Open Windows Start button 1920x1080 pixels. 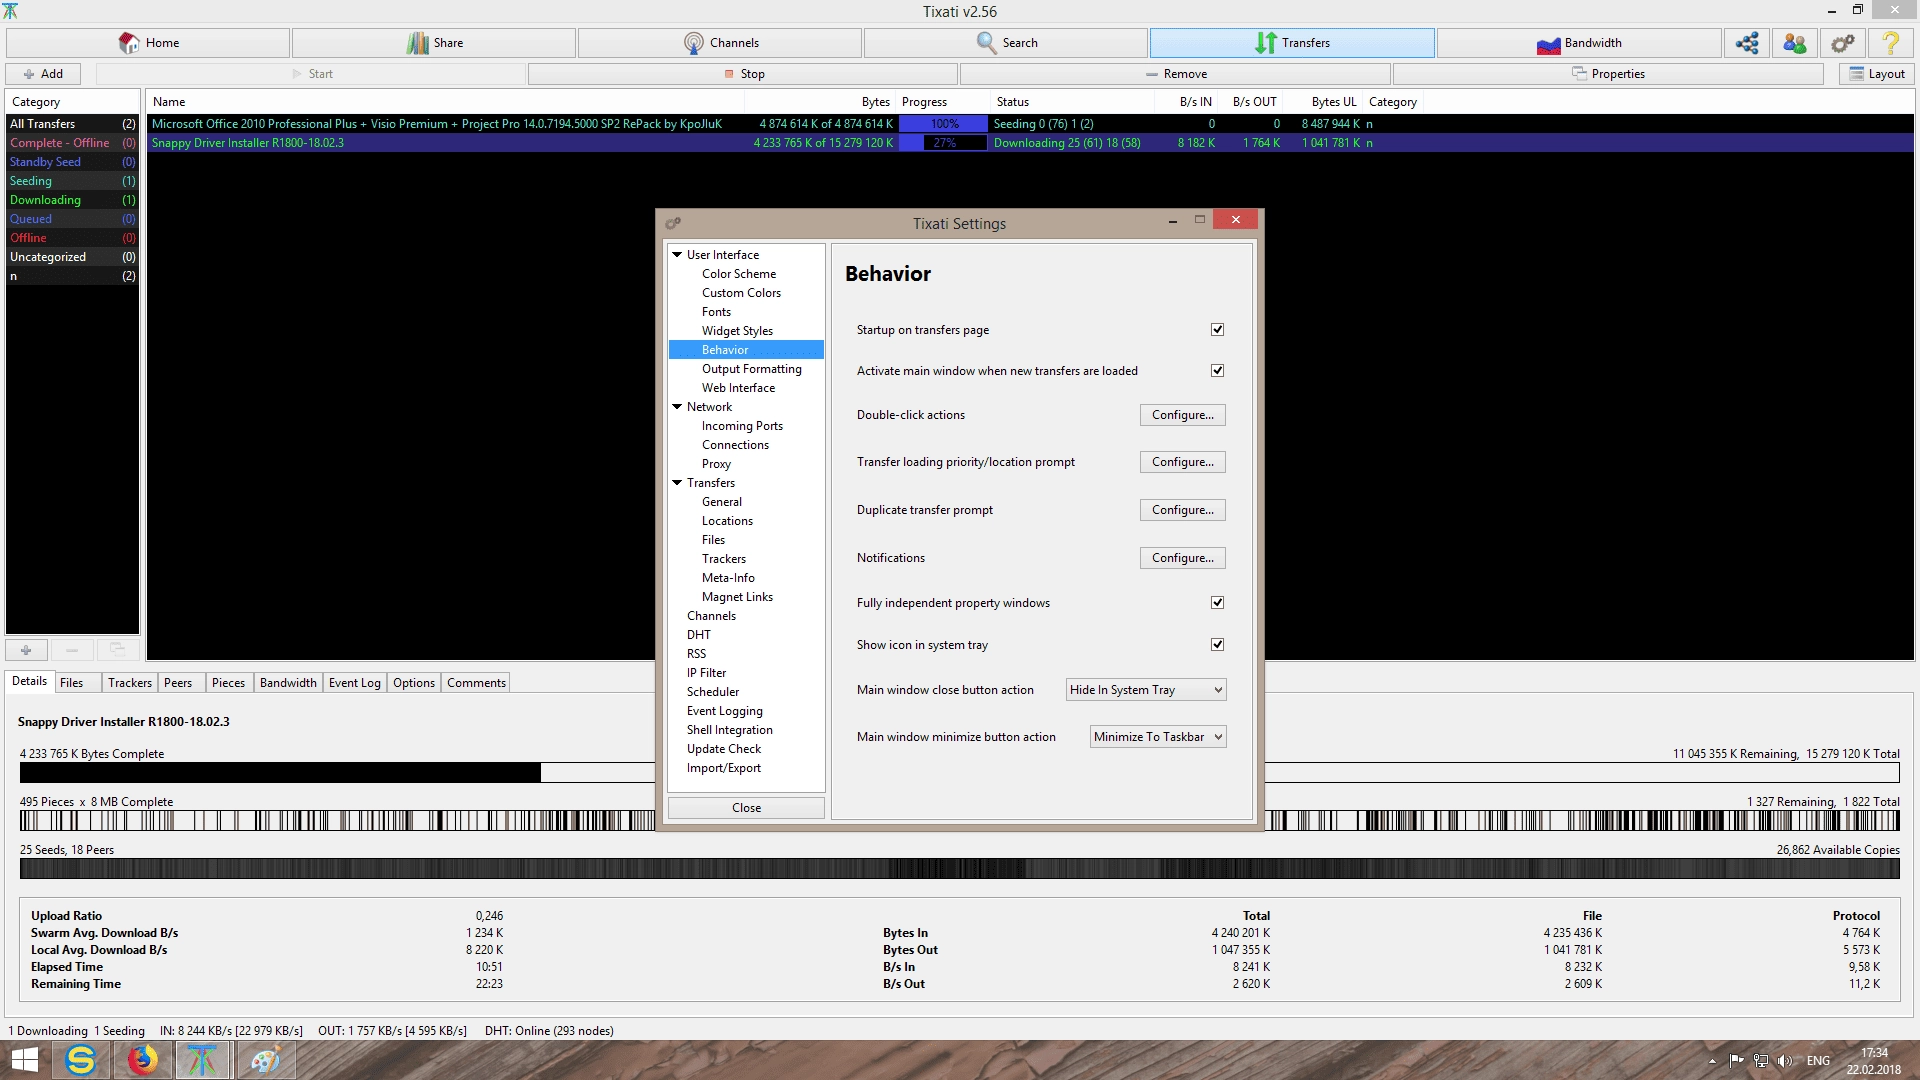[24, 1060]
